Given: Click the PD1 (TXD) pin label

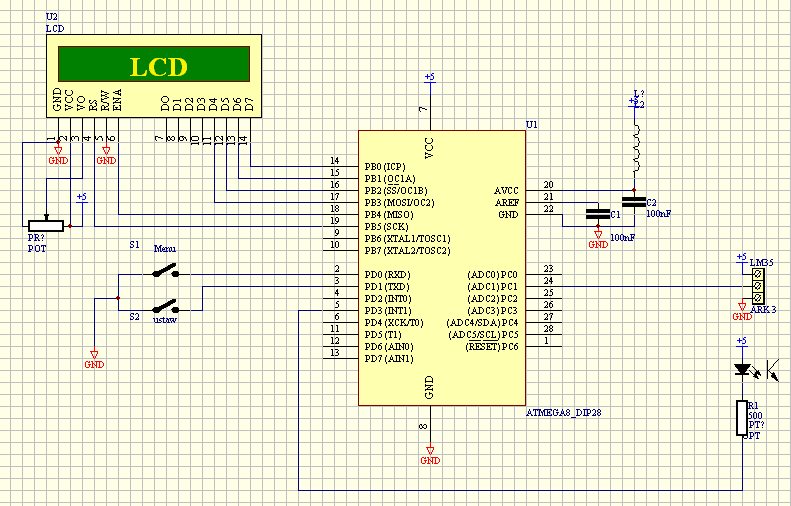Looking at the screenshot, I should pyautogui.click(x=387, y=287).
